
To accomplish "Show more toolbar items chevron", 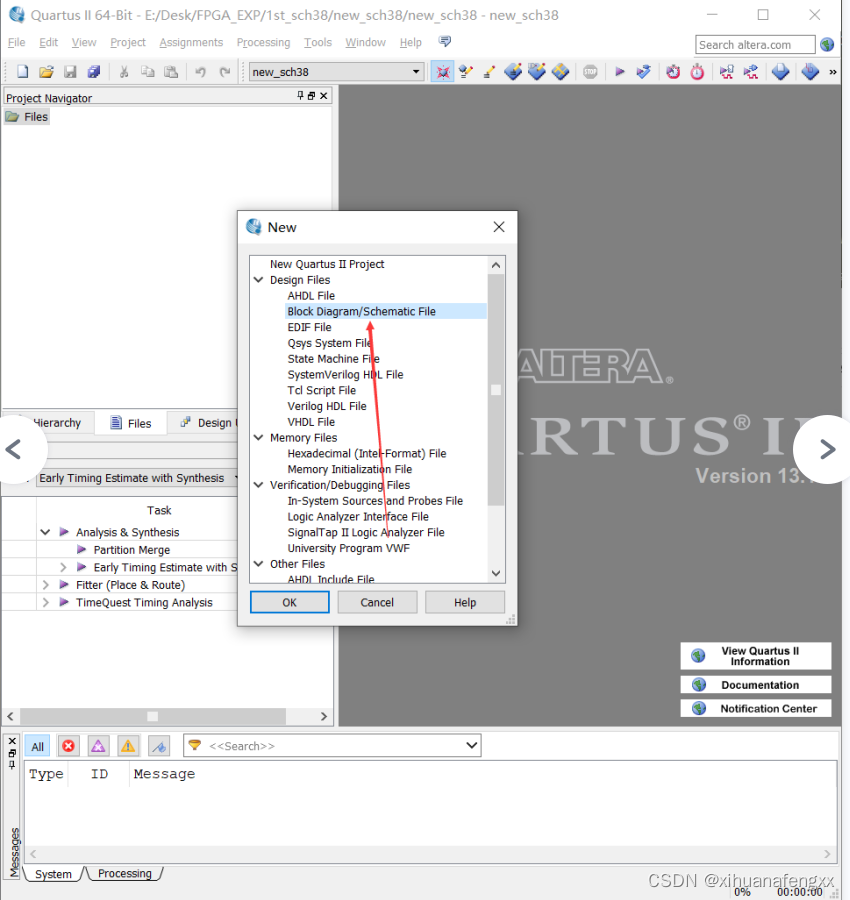I will click(833, 72).
